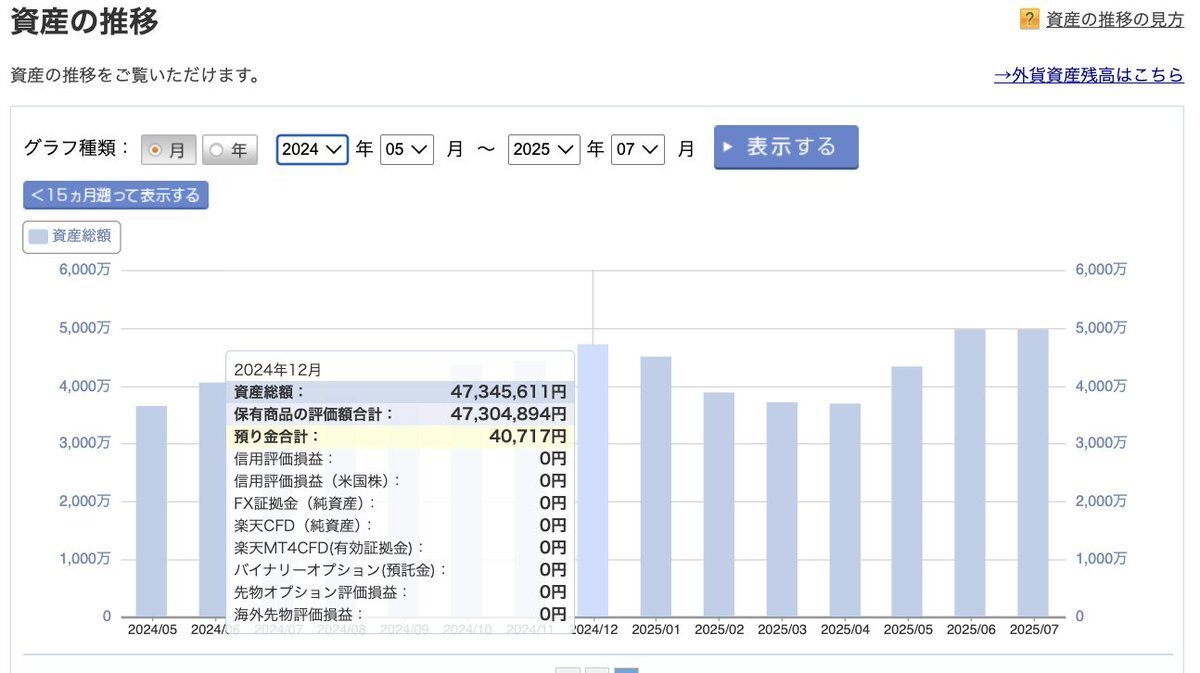The width and height of the screenshot is (1200, 673).
Task: Click the 2,000万 label on the left axis
Action: 85,501
